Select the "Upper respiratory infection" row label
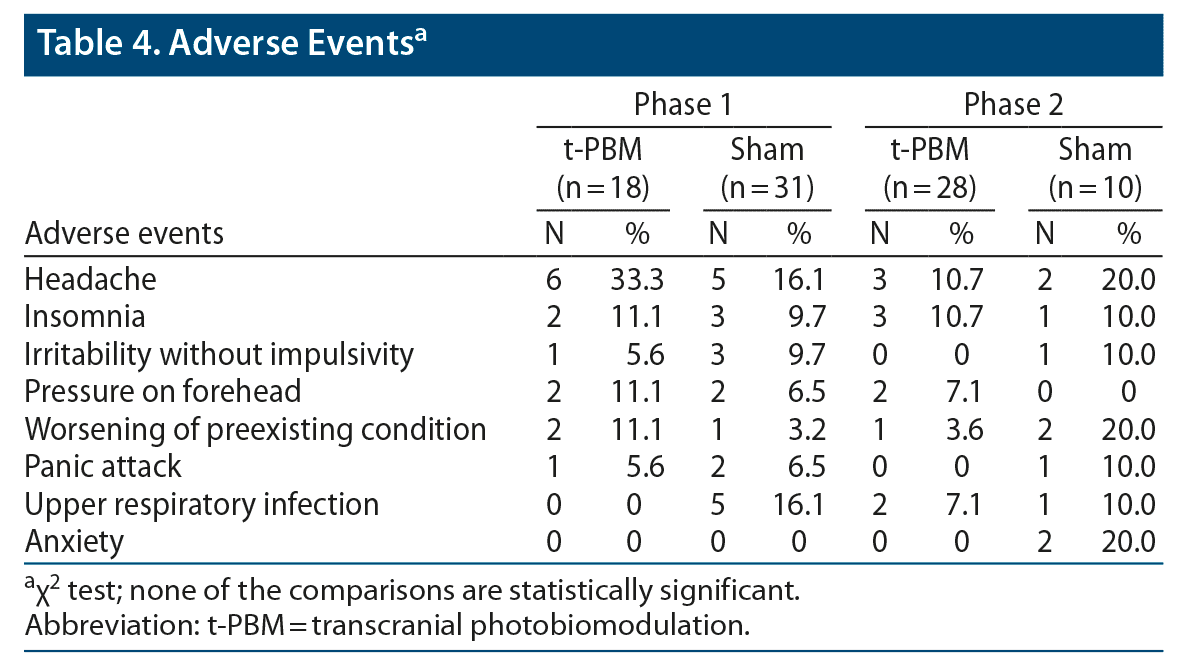Viewport: 1198px width, 670px height. (x=202, y=504)
